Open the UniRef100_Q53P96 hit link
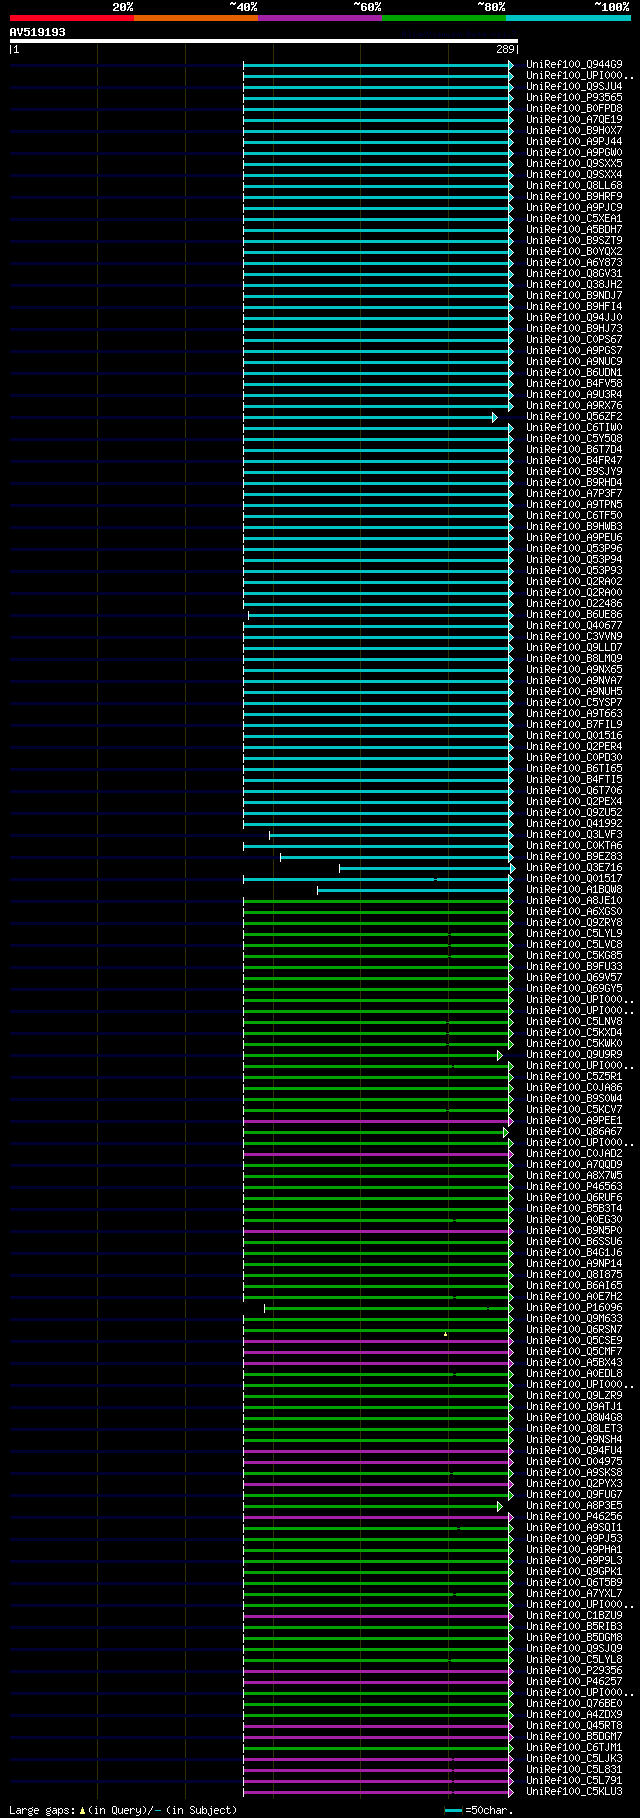640x1818 pixels. (x=574, y=549)
